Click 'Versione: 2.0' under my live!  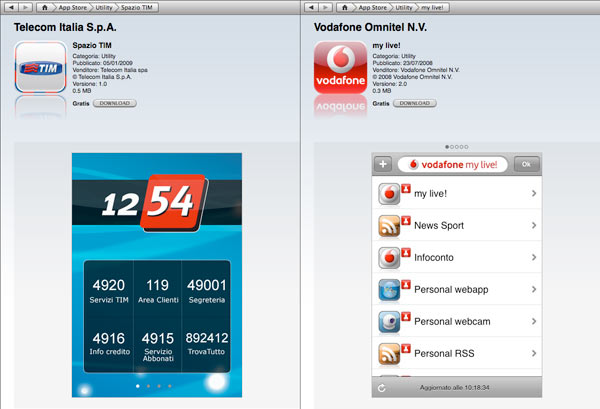390,84
